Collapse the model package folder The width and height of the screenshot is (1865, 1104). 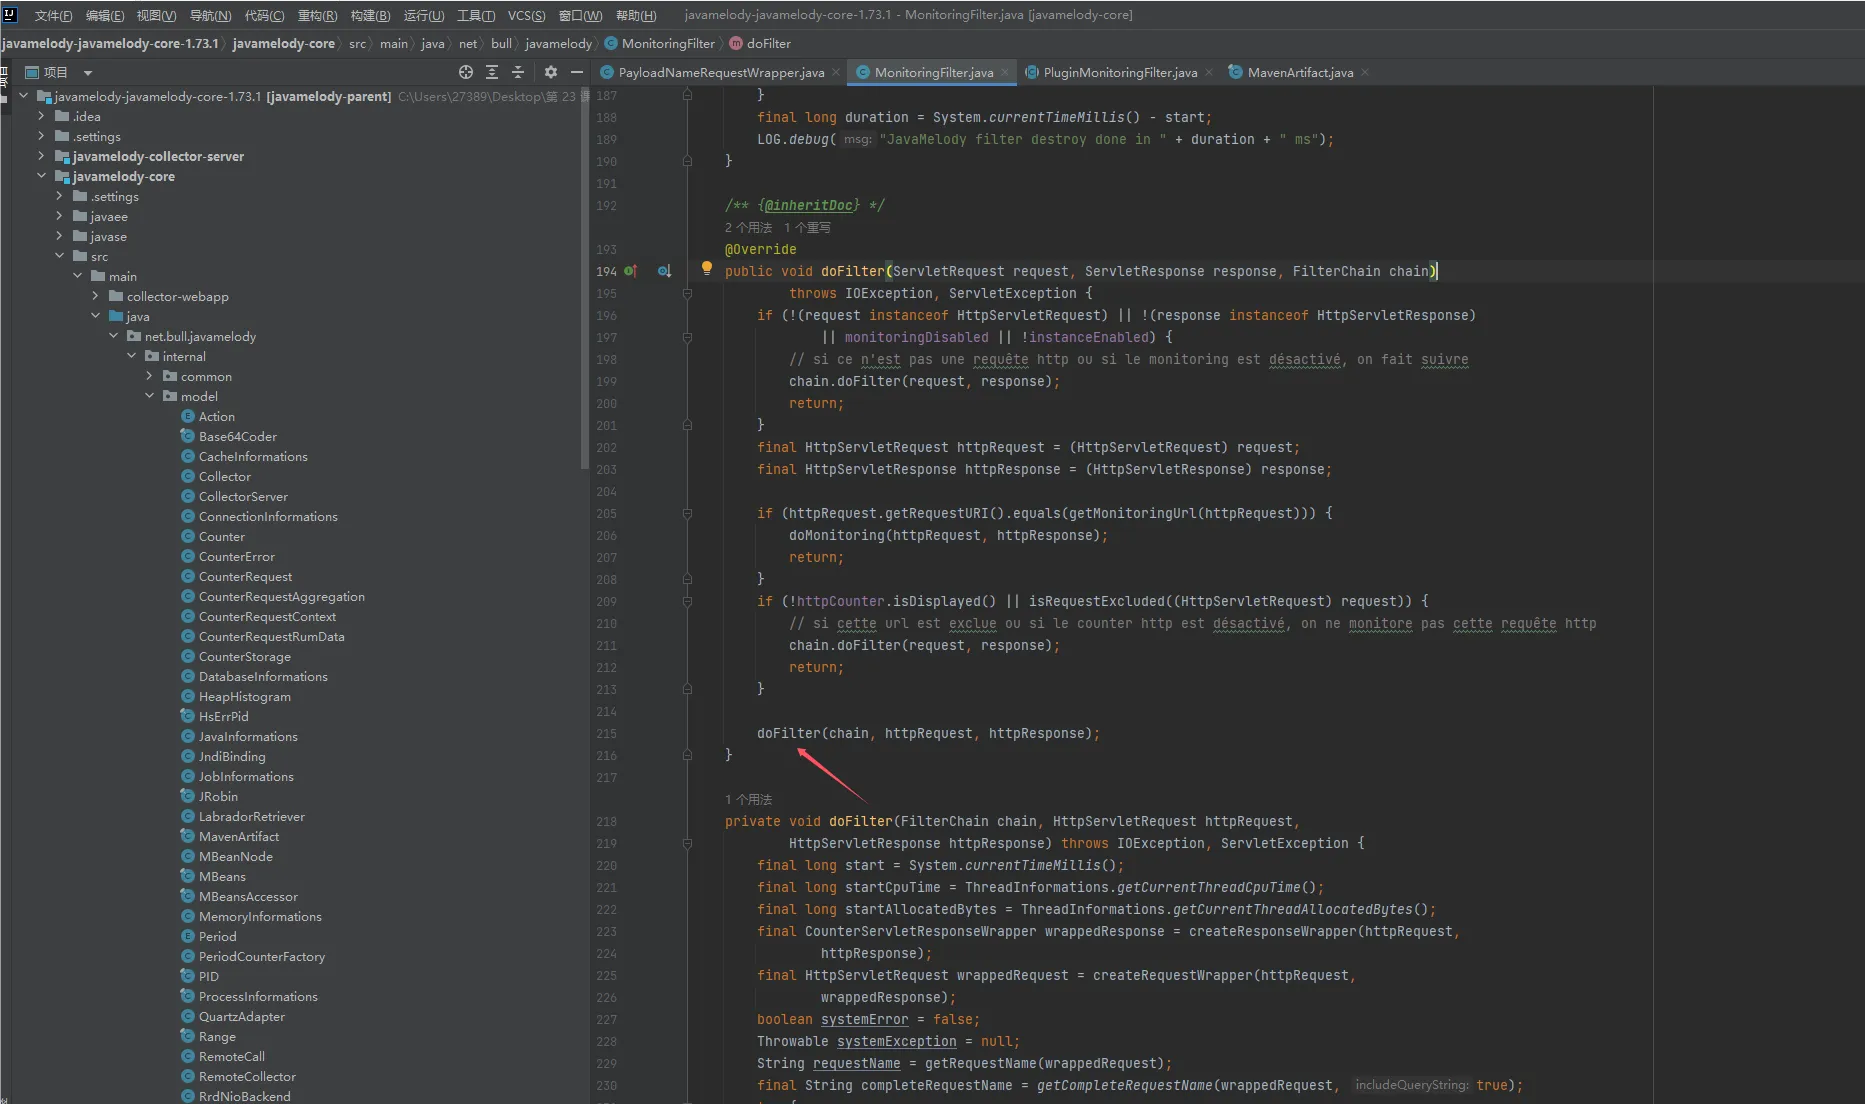150,396
